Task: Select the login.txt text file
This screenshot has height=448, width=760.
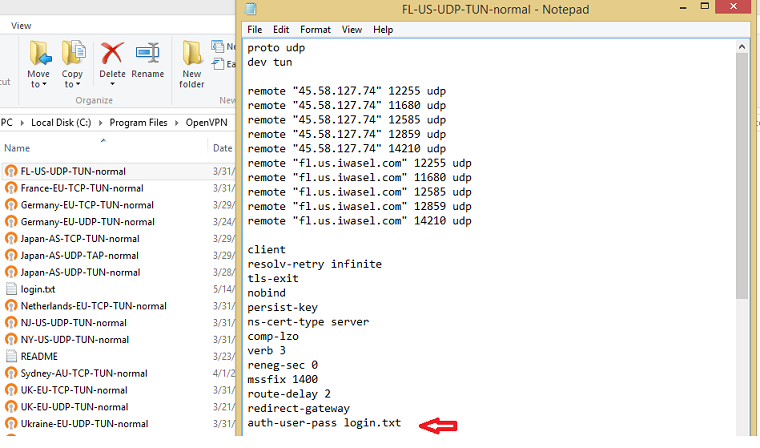Action: (x=39, y=289)
